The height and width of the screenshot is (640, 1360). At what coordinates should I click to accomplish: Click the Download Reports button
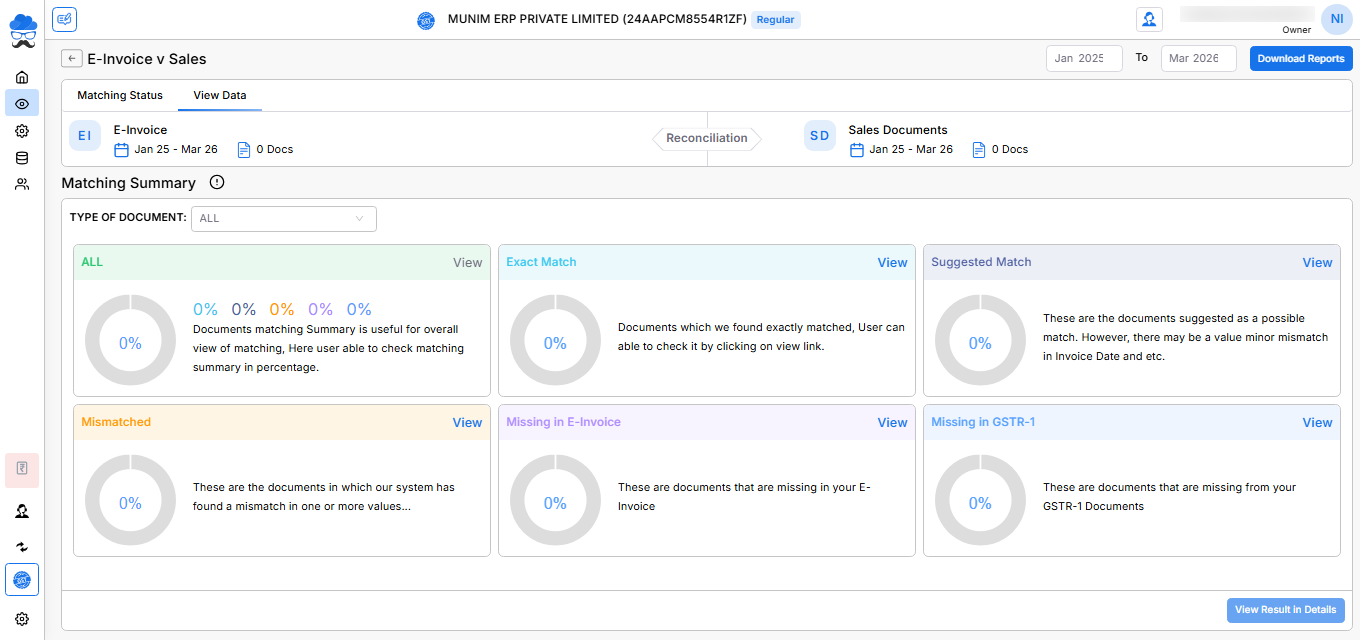pyautogui.click(x=1300, y=59)
